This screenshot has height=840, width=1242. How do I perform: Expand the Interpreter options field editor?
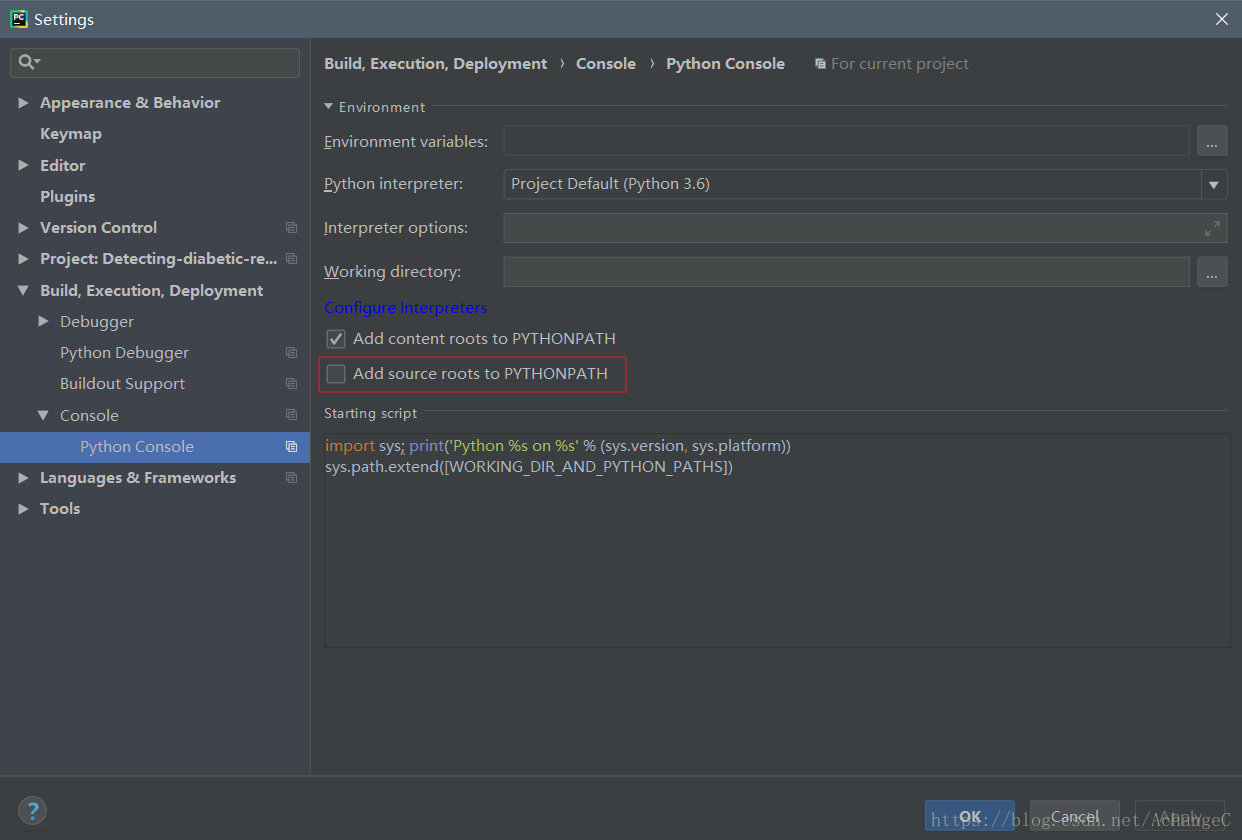click(x=1212, y=228)
